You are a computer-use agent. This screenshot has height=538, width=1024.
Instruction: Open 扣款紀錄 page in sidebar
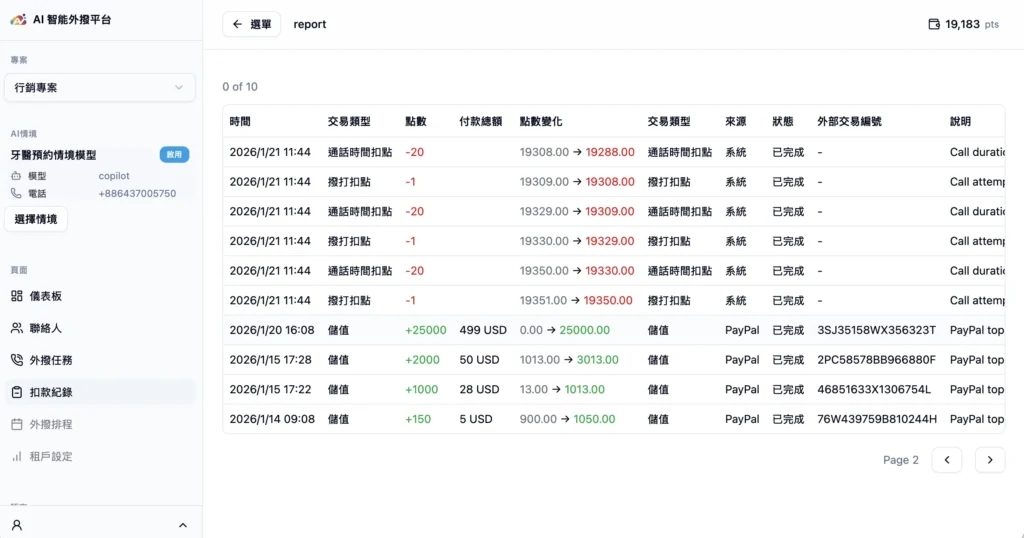(100, 392)
